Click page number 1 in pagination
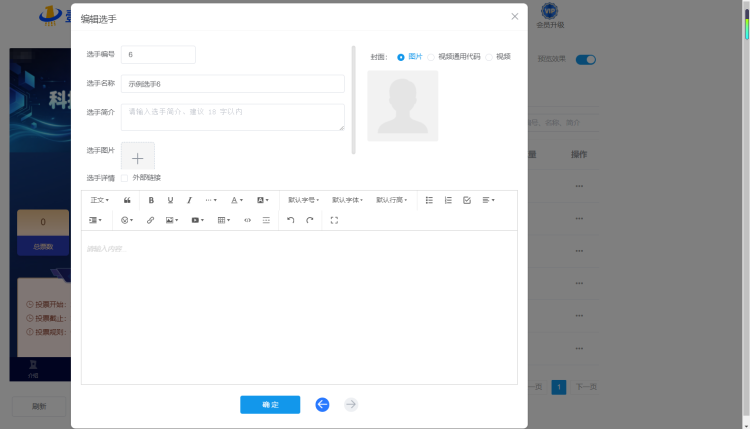This screenshot has height=429, width=750. coord(559,387)
